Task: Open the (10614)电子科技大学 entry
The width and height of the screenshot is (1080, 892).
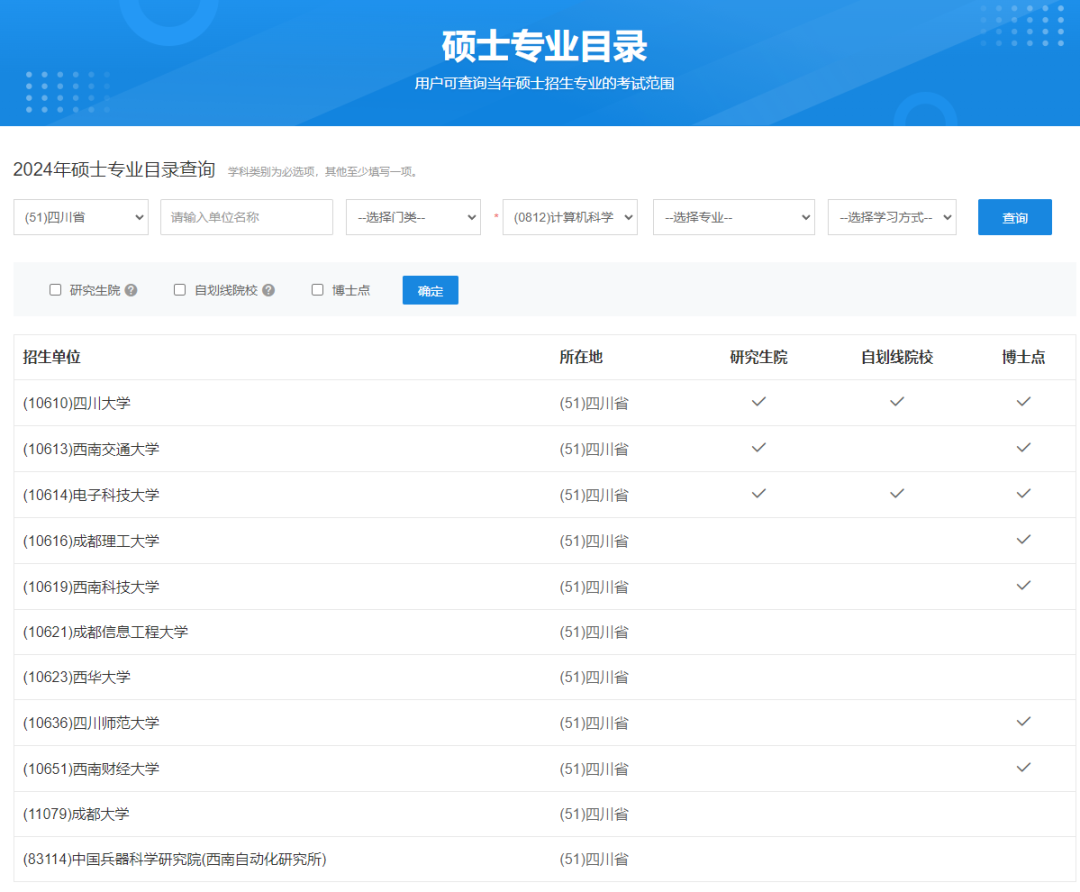Action: click(91, 495)
